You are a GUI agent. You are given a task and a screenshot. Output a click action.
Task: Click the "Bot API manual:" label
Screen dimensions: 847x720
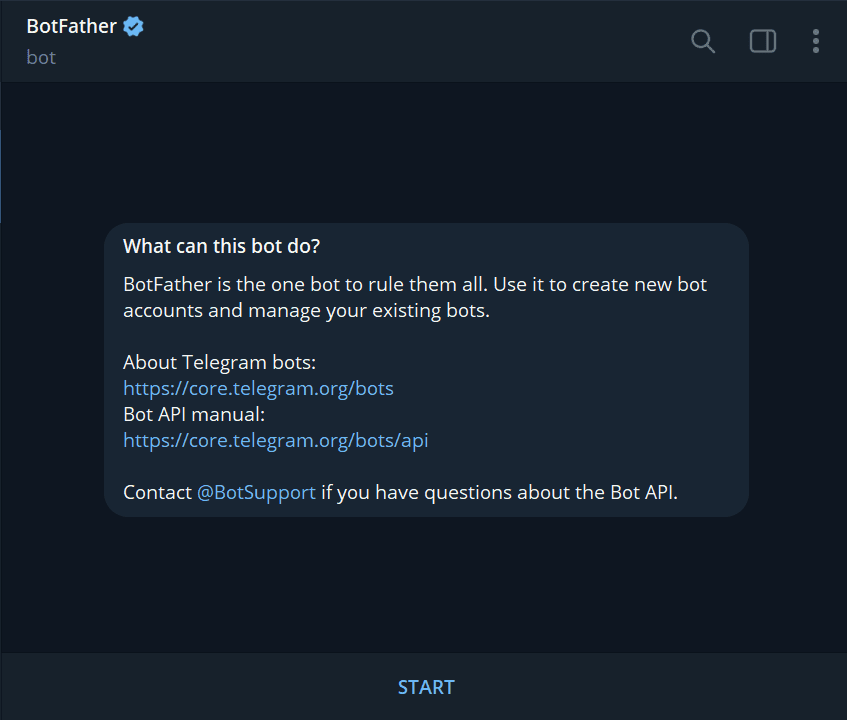click(x=193, y=414)
